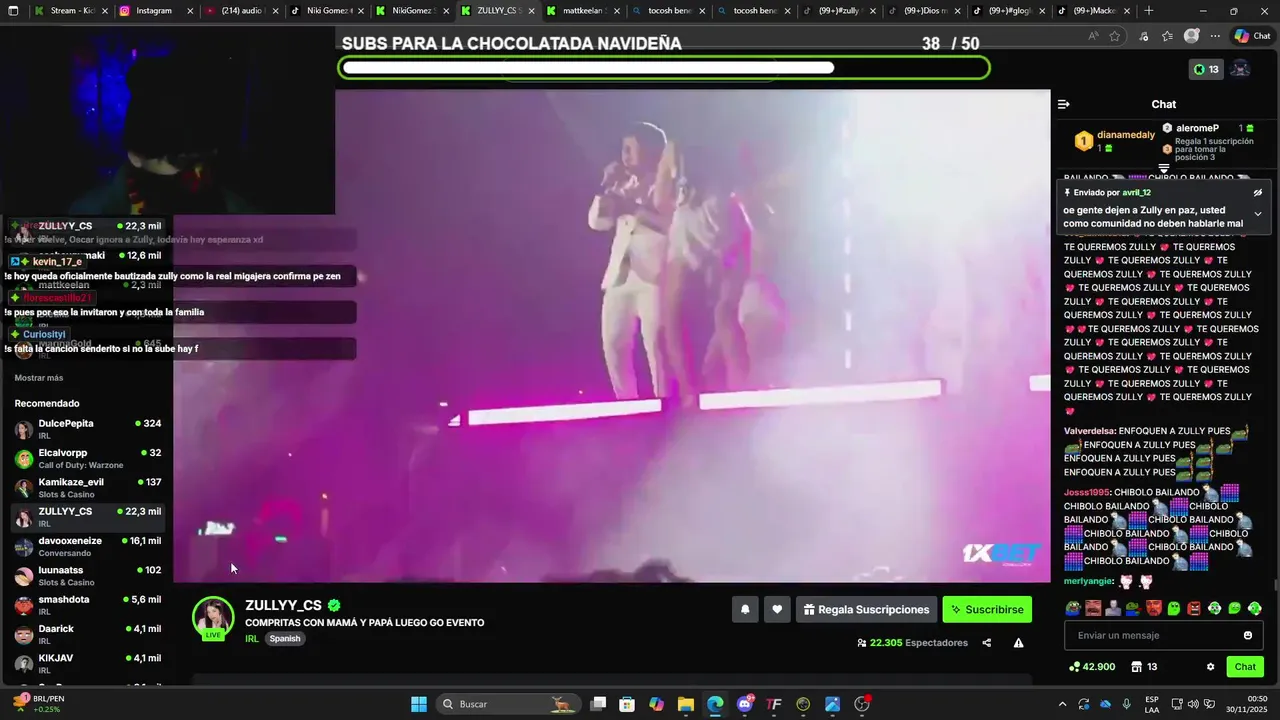Expand the pinned message from avril_12
This screenshot has height=720, width=1280.
pos(1258,213)
